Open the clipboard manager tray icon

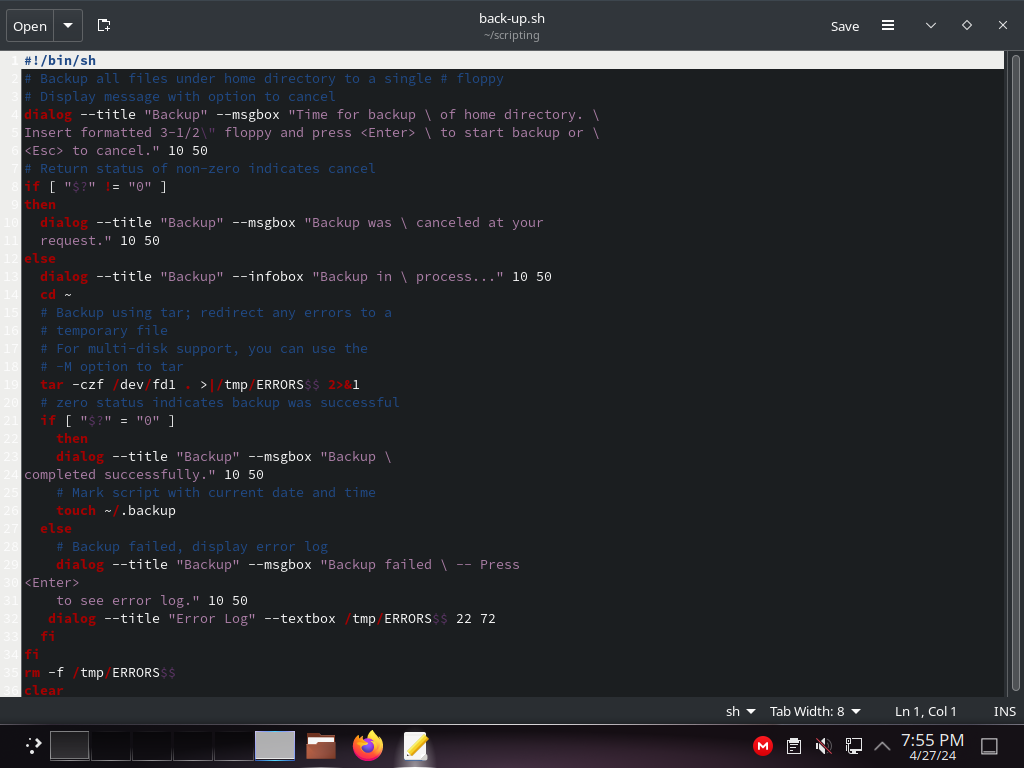[793, 746]
